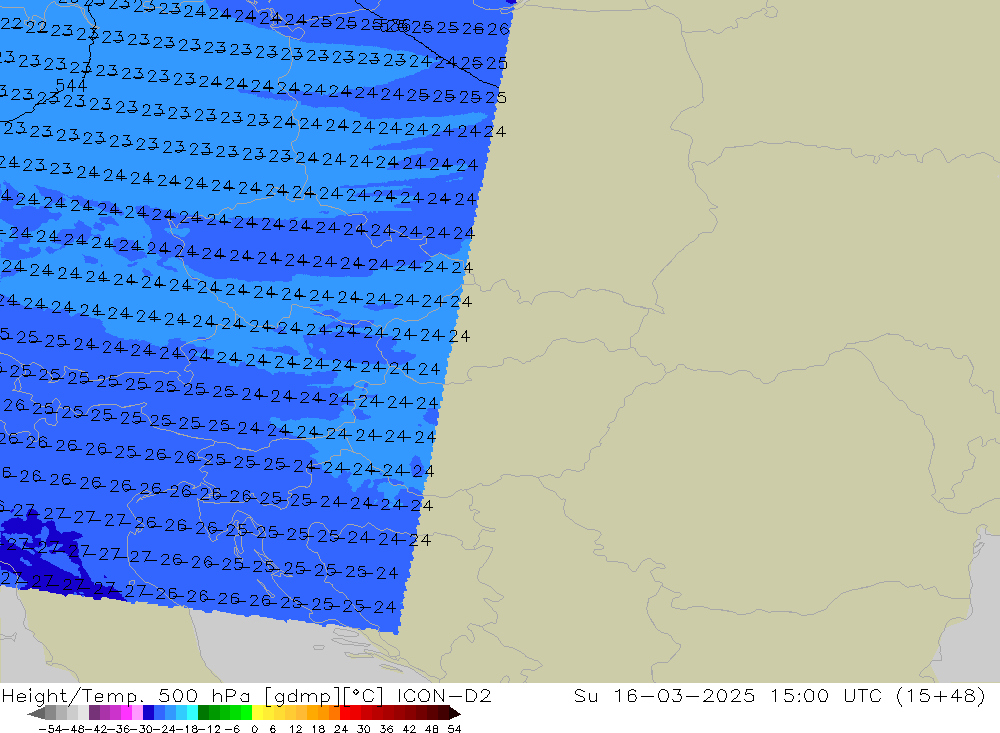Viewport: 1000px width, 733px height.
Task: Select the orange legend swatch above 18
Action: tap(323, 713)
